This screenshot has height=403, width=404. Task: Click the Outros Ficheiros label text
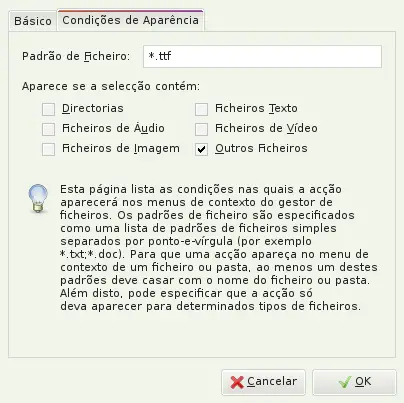(x=261, y=148)
